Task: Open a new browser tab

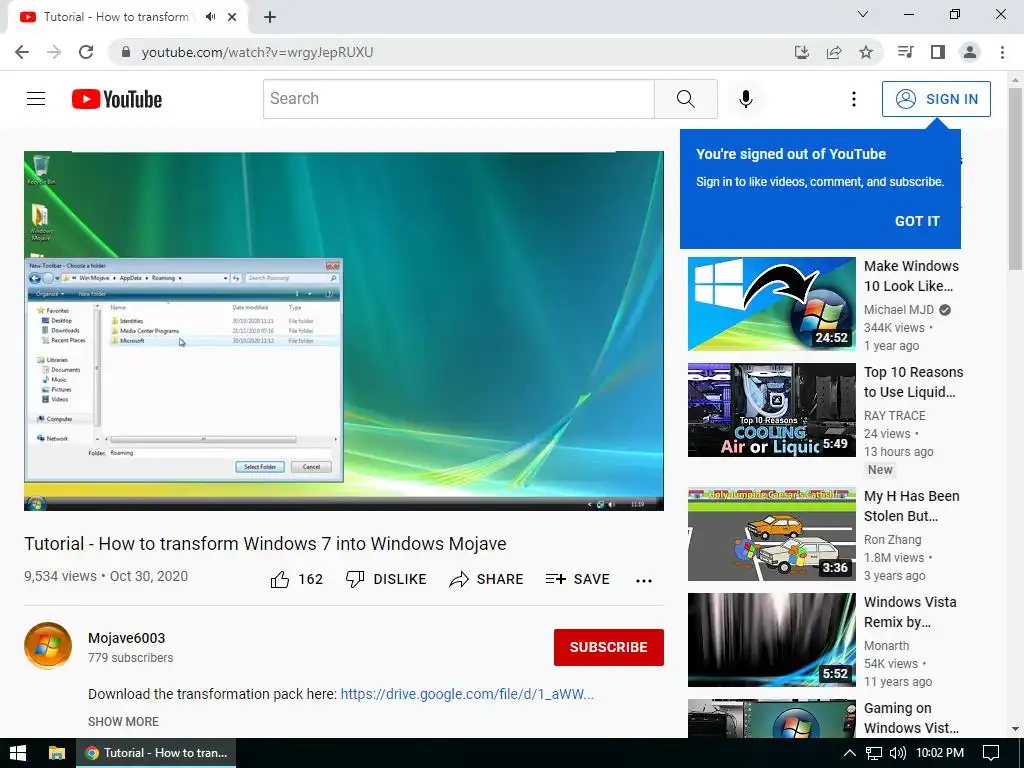Action: coord(270,17)
